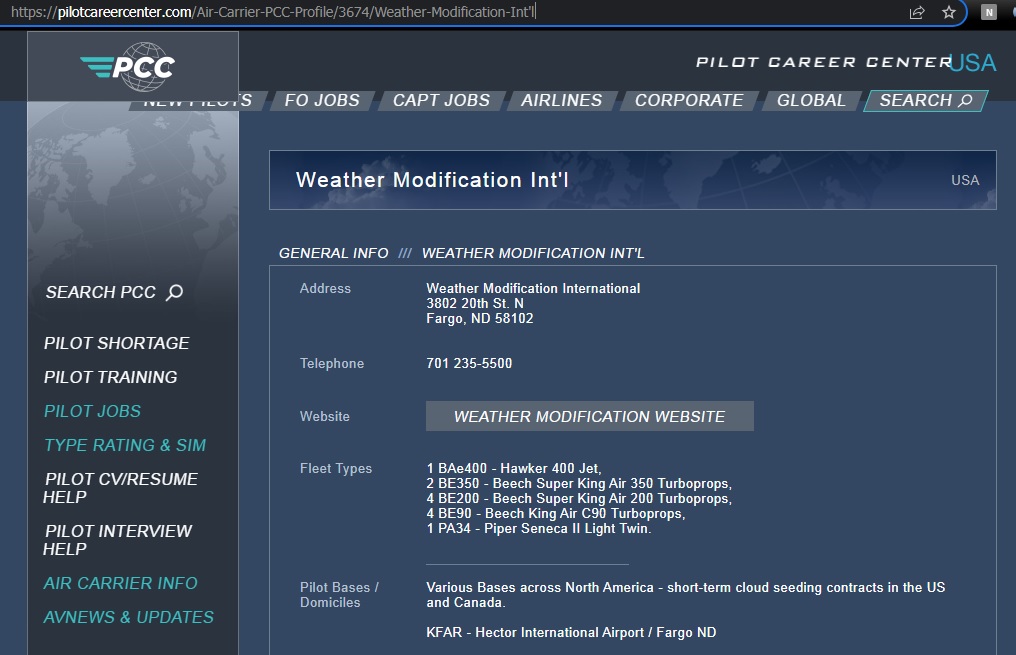
Task: Click the share page icon in address bar
Action: coord(916,12)
